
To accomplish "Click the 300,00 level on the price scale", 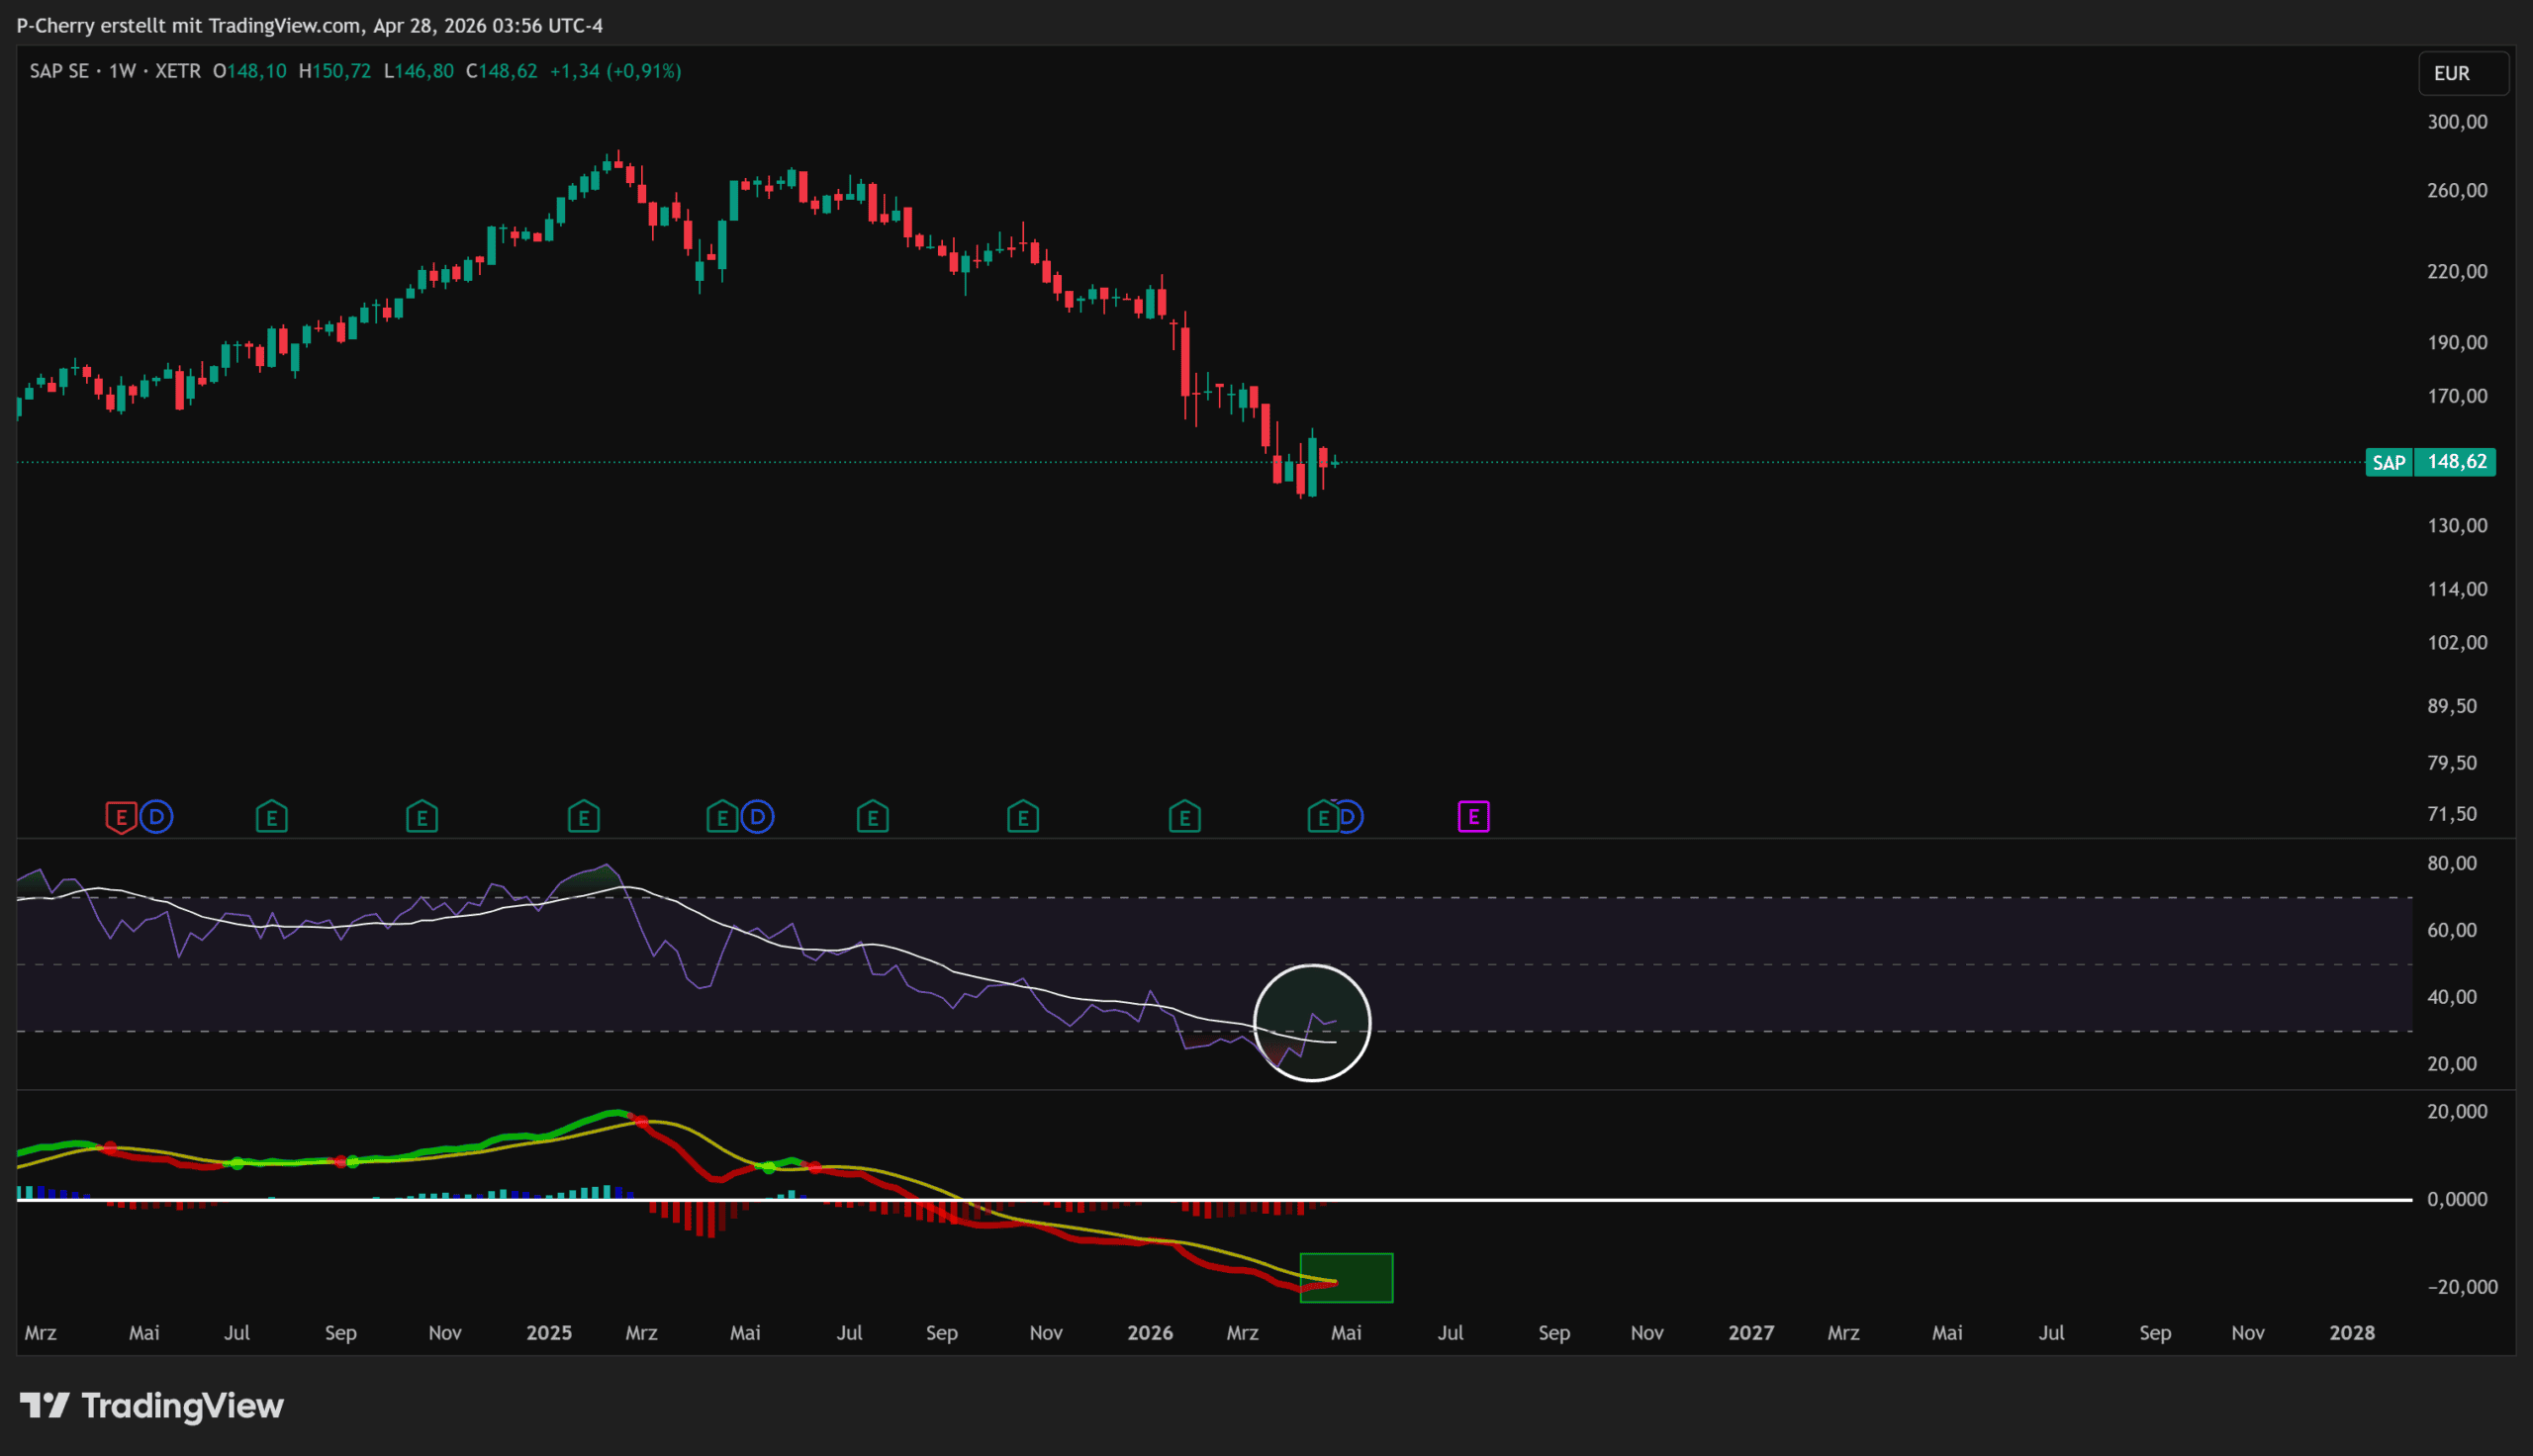I will pyautogui.click(x=2457, y=122).
